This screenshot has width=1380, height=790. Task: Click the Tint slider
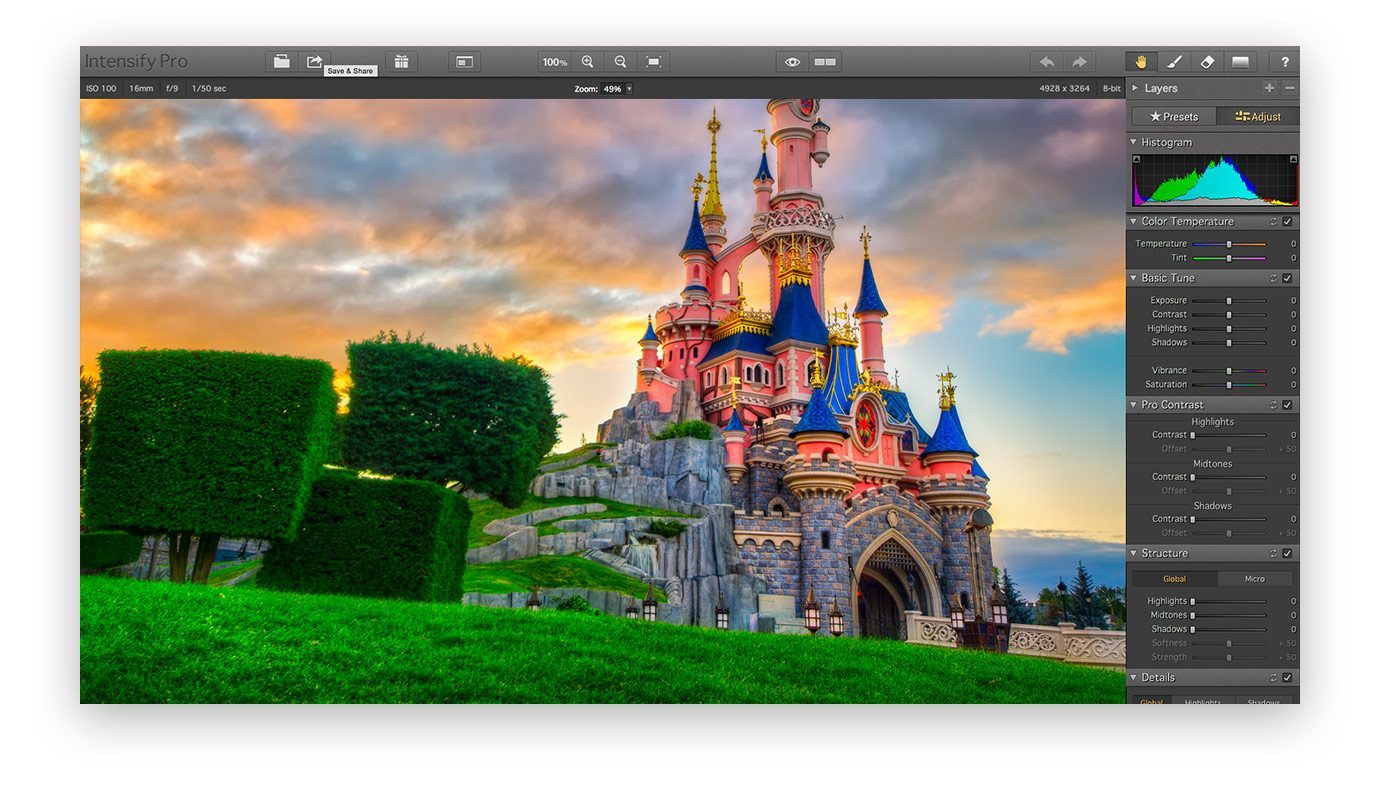pyautogui.click(x=1229, y=258)
